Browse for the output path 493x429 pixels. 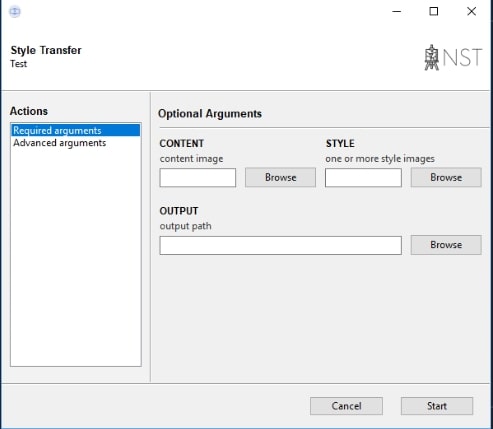(x=446, y=245)
